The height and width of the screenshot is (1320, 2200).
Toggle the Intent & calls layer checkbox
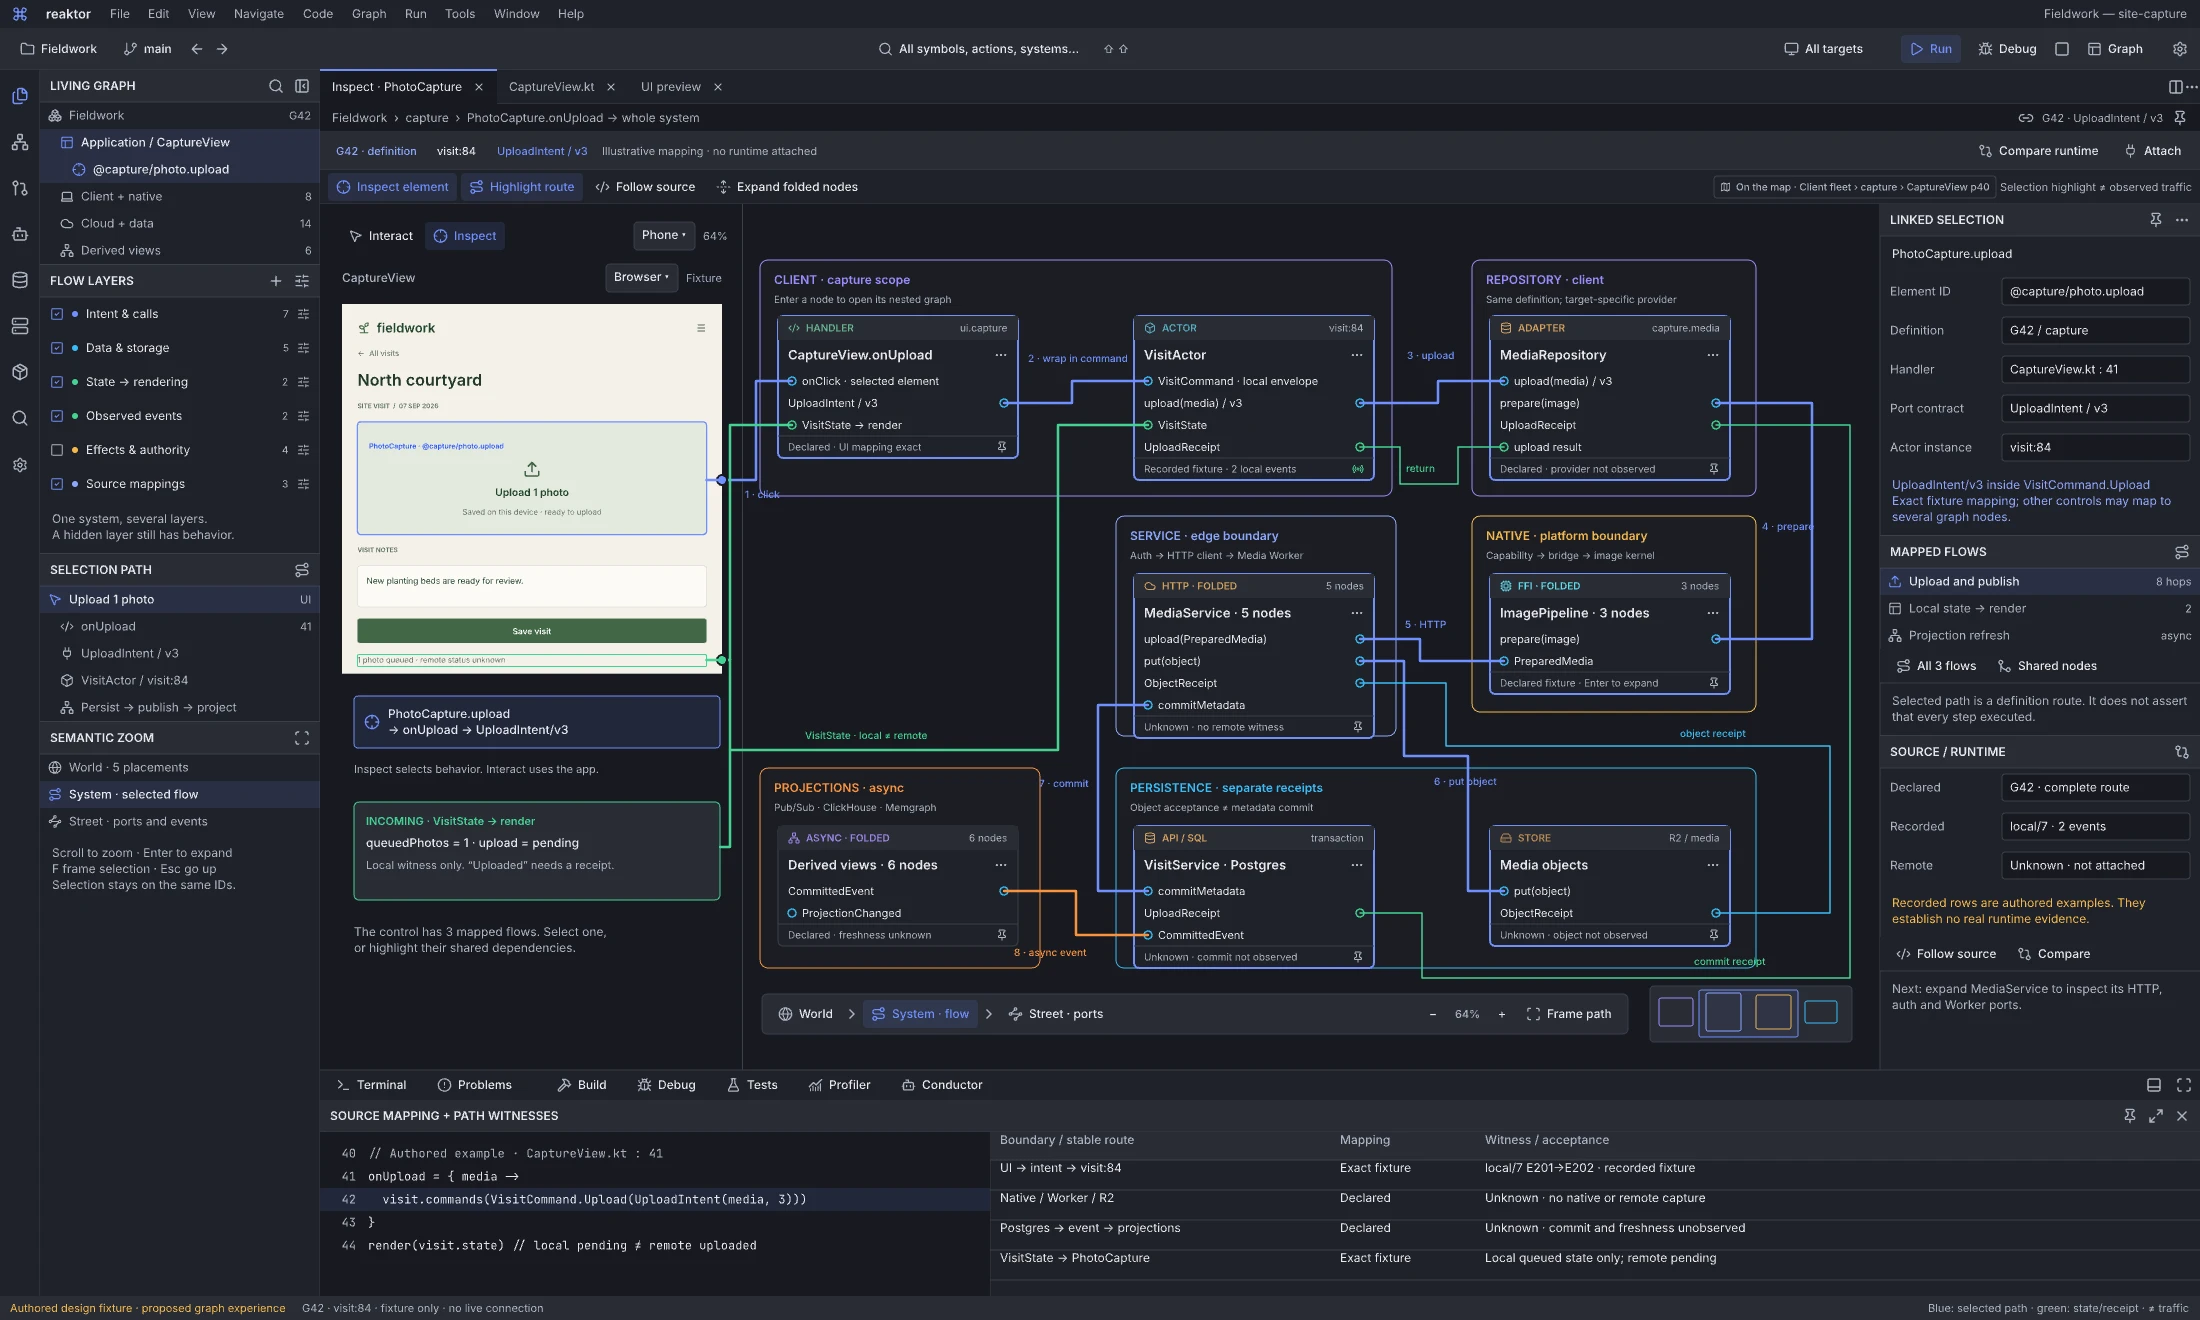[57, 314]
